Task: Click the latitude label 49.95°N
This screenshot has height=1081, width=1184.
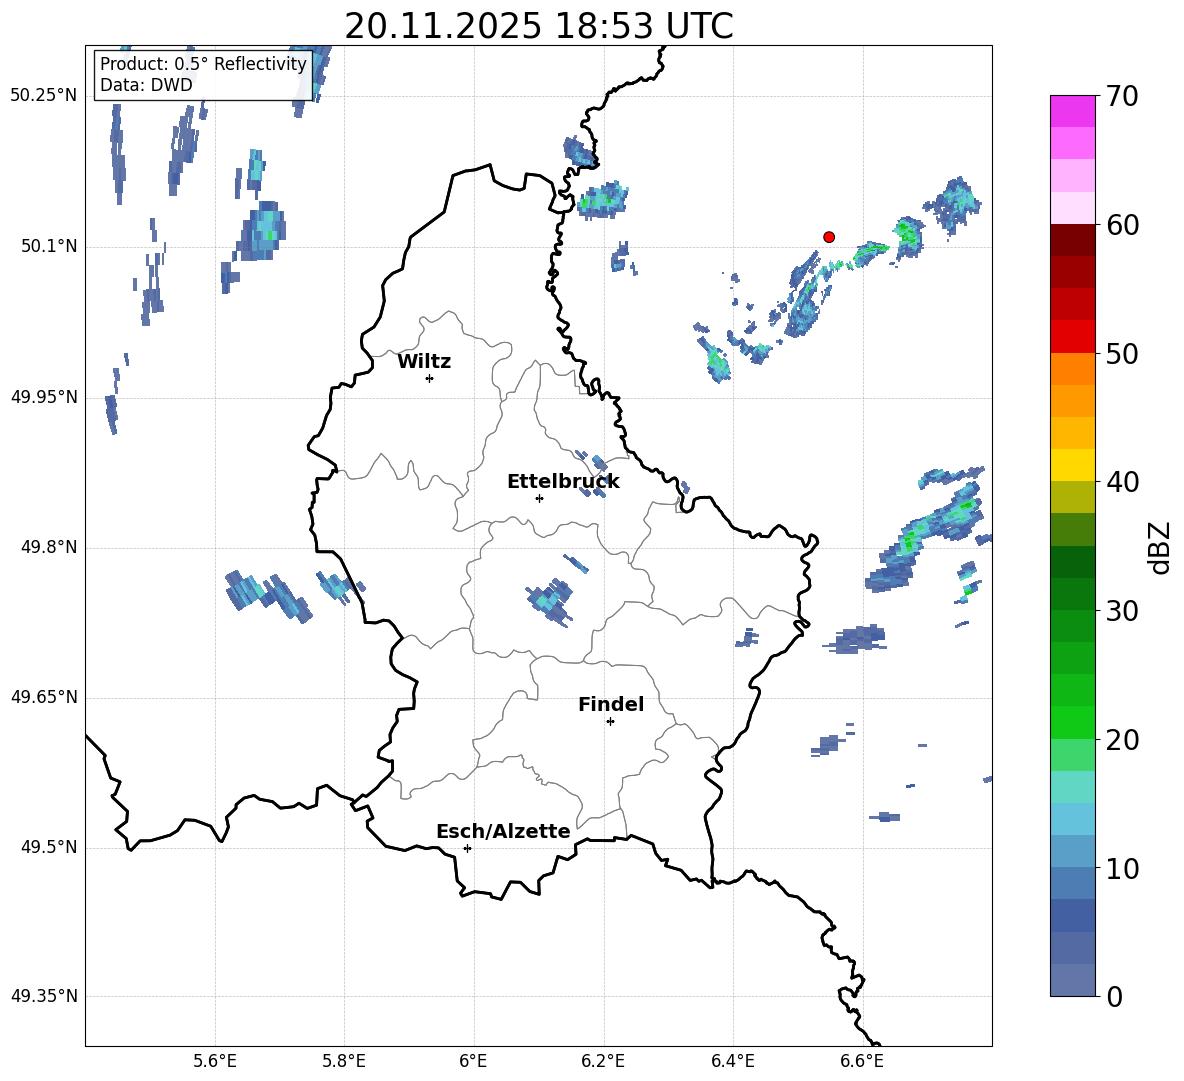Action: tap(44, 397)
